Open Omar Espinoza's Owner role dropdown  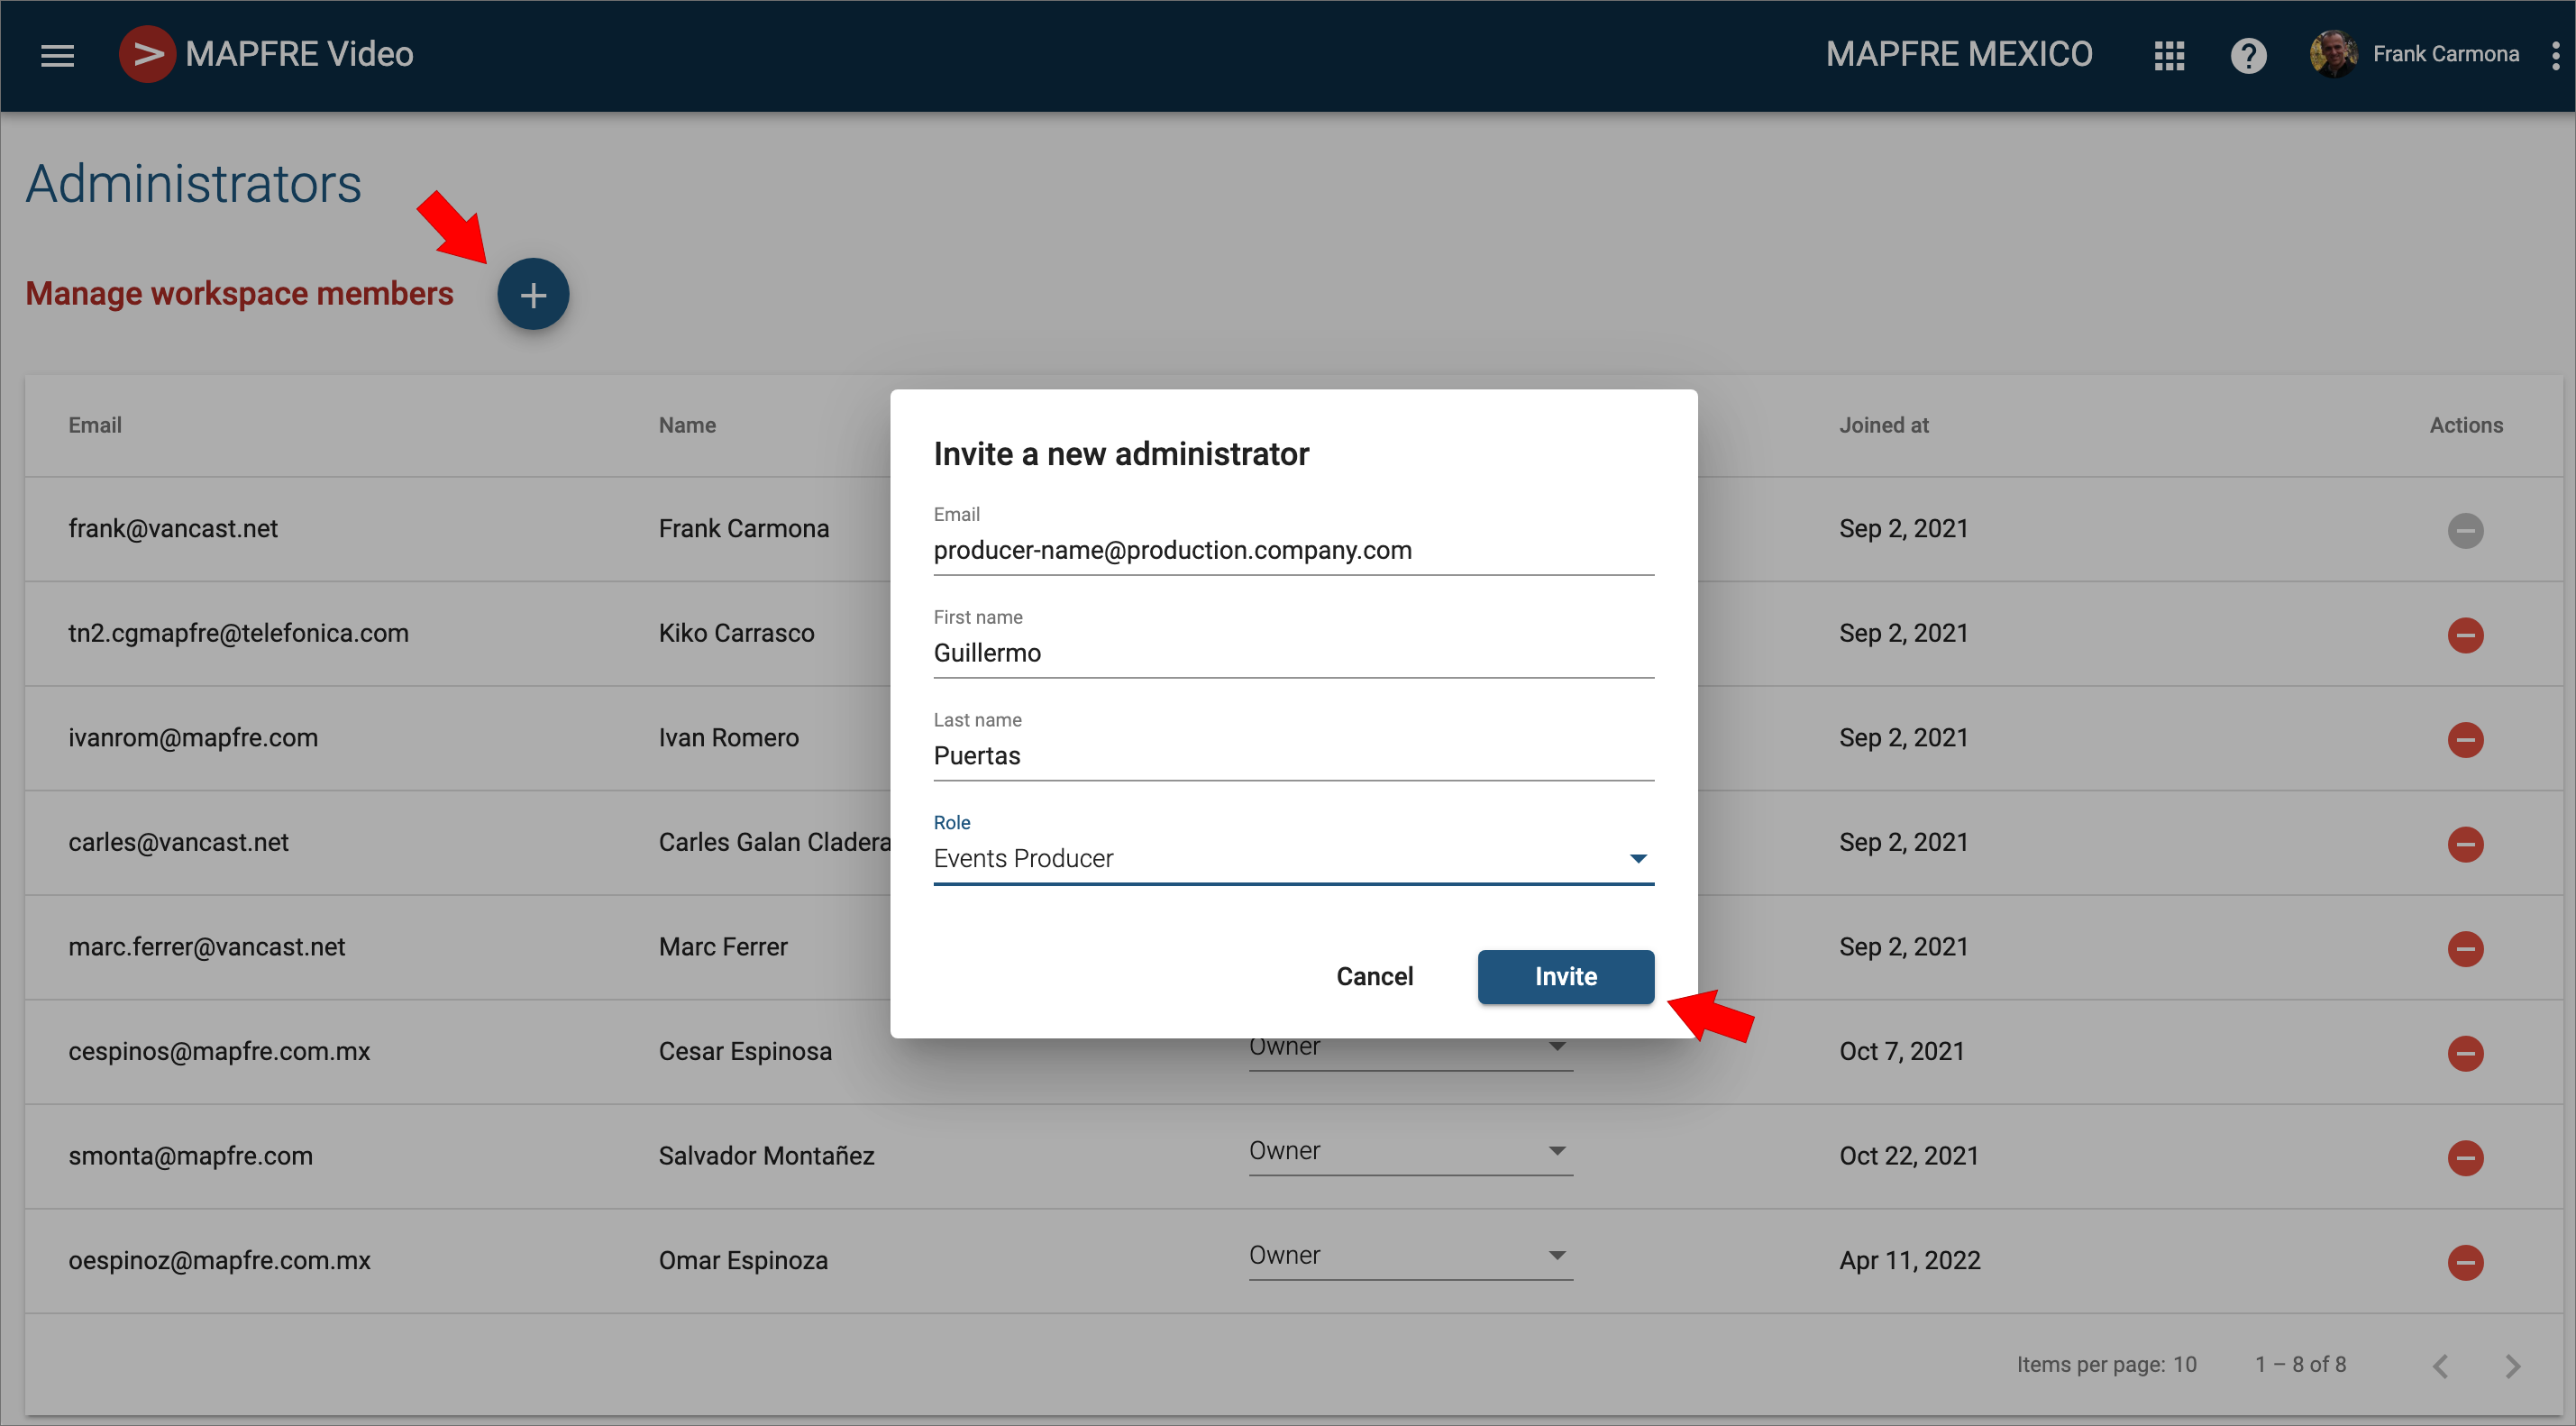1410,1256
